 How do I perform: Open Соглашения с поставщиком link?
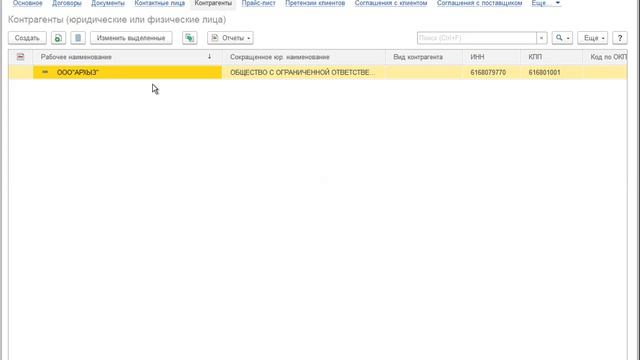click(x=479, y=3)
